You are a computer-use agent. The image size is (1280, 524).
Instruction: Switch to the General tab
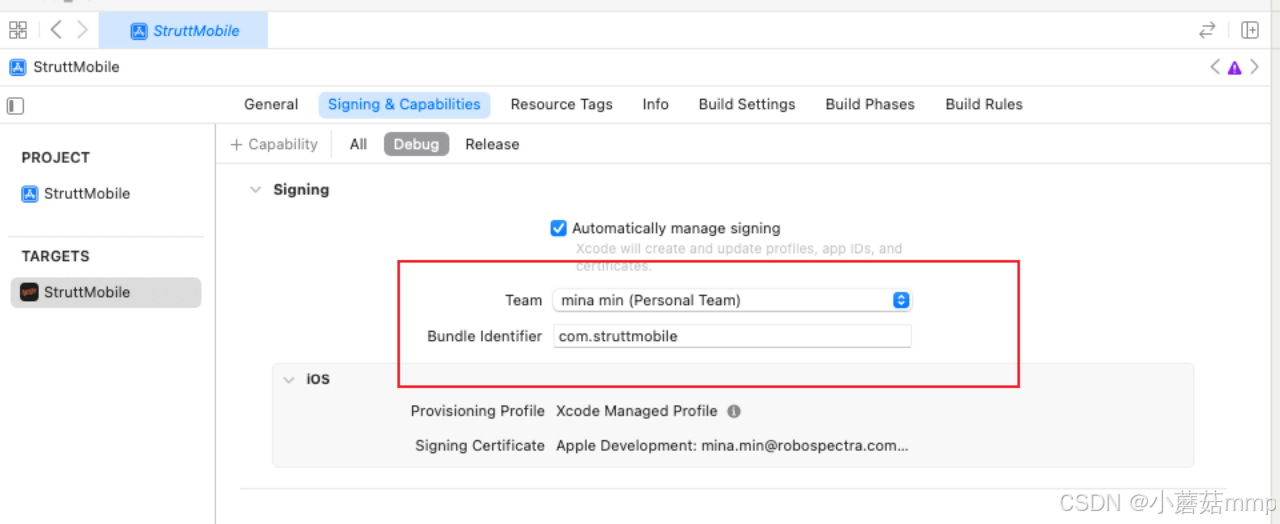click(271, 104)
